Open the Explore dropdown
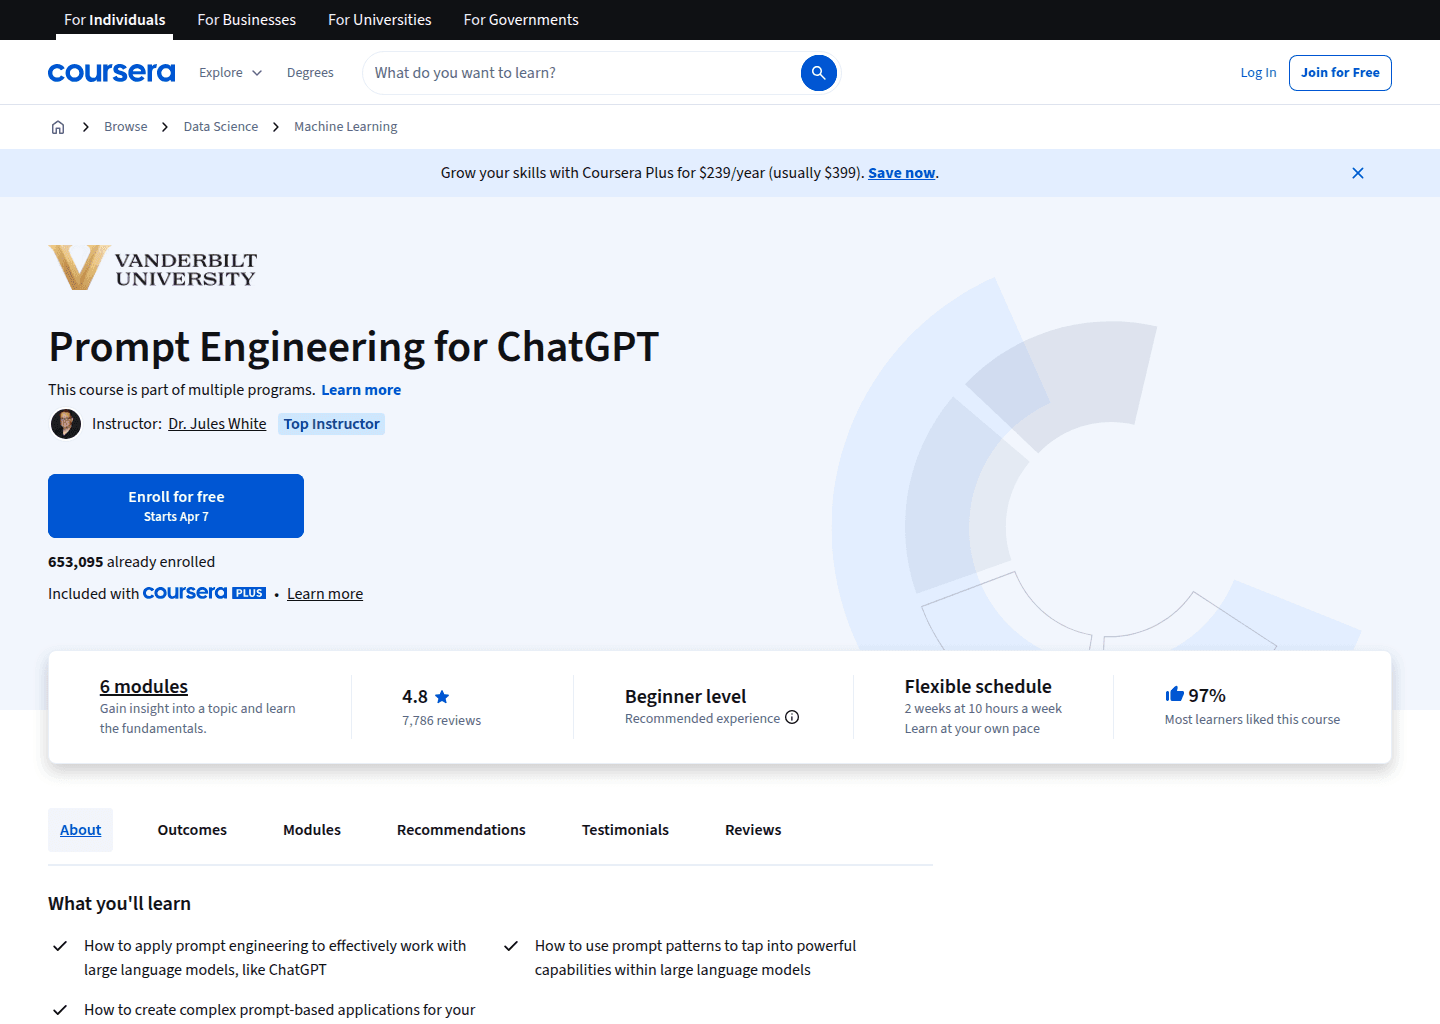This screenshot has width=1440, height=1024. click(x=229, y=72)
